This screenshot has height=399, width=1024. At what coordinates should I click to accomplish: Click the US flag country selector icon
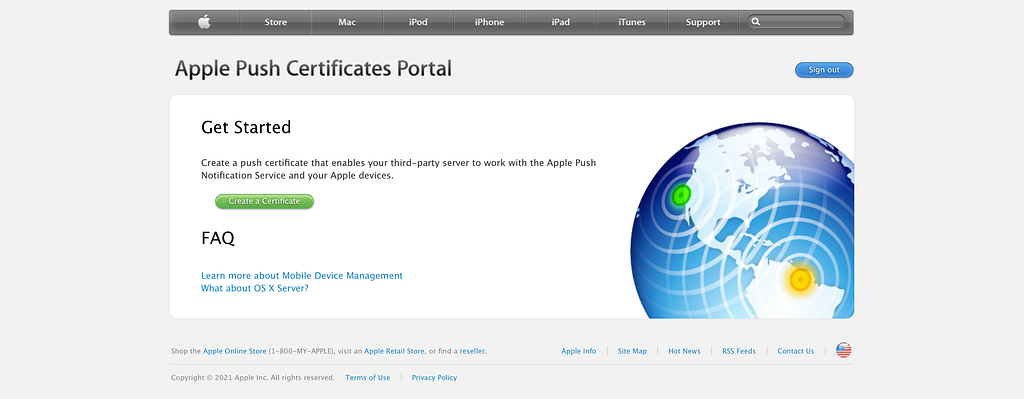844,350
